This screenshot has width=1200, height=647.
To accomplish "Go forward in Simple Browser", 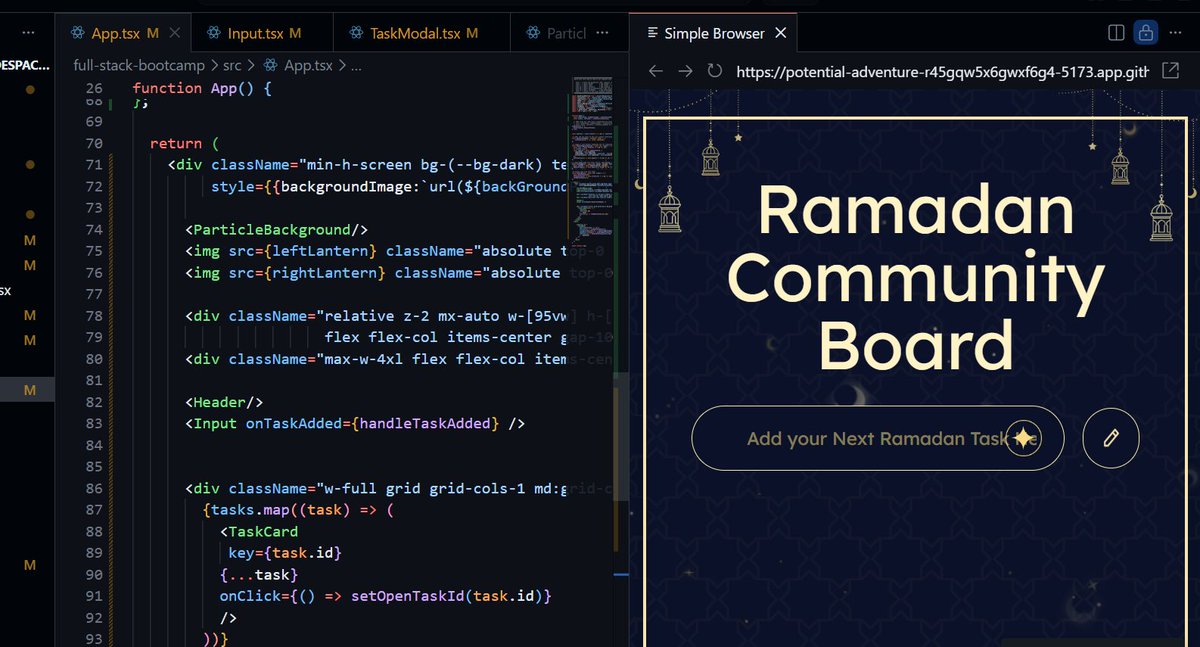I will pyautogui.click(x=685, y=72).
